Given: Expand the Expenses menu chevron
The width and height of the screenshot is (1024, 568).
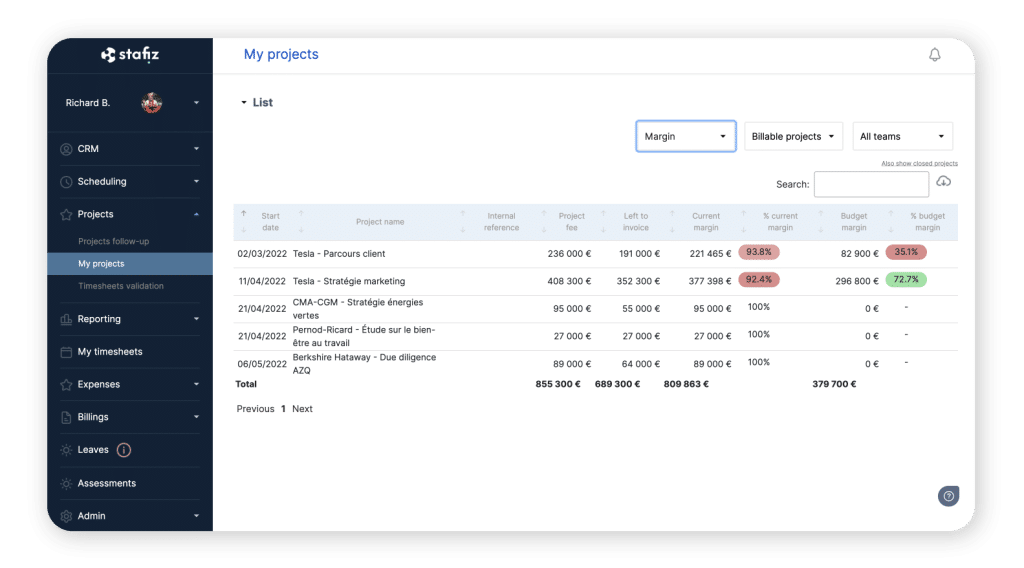Looking at the screenshot, I should tap(196, 385).
